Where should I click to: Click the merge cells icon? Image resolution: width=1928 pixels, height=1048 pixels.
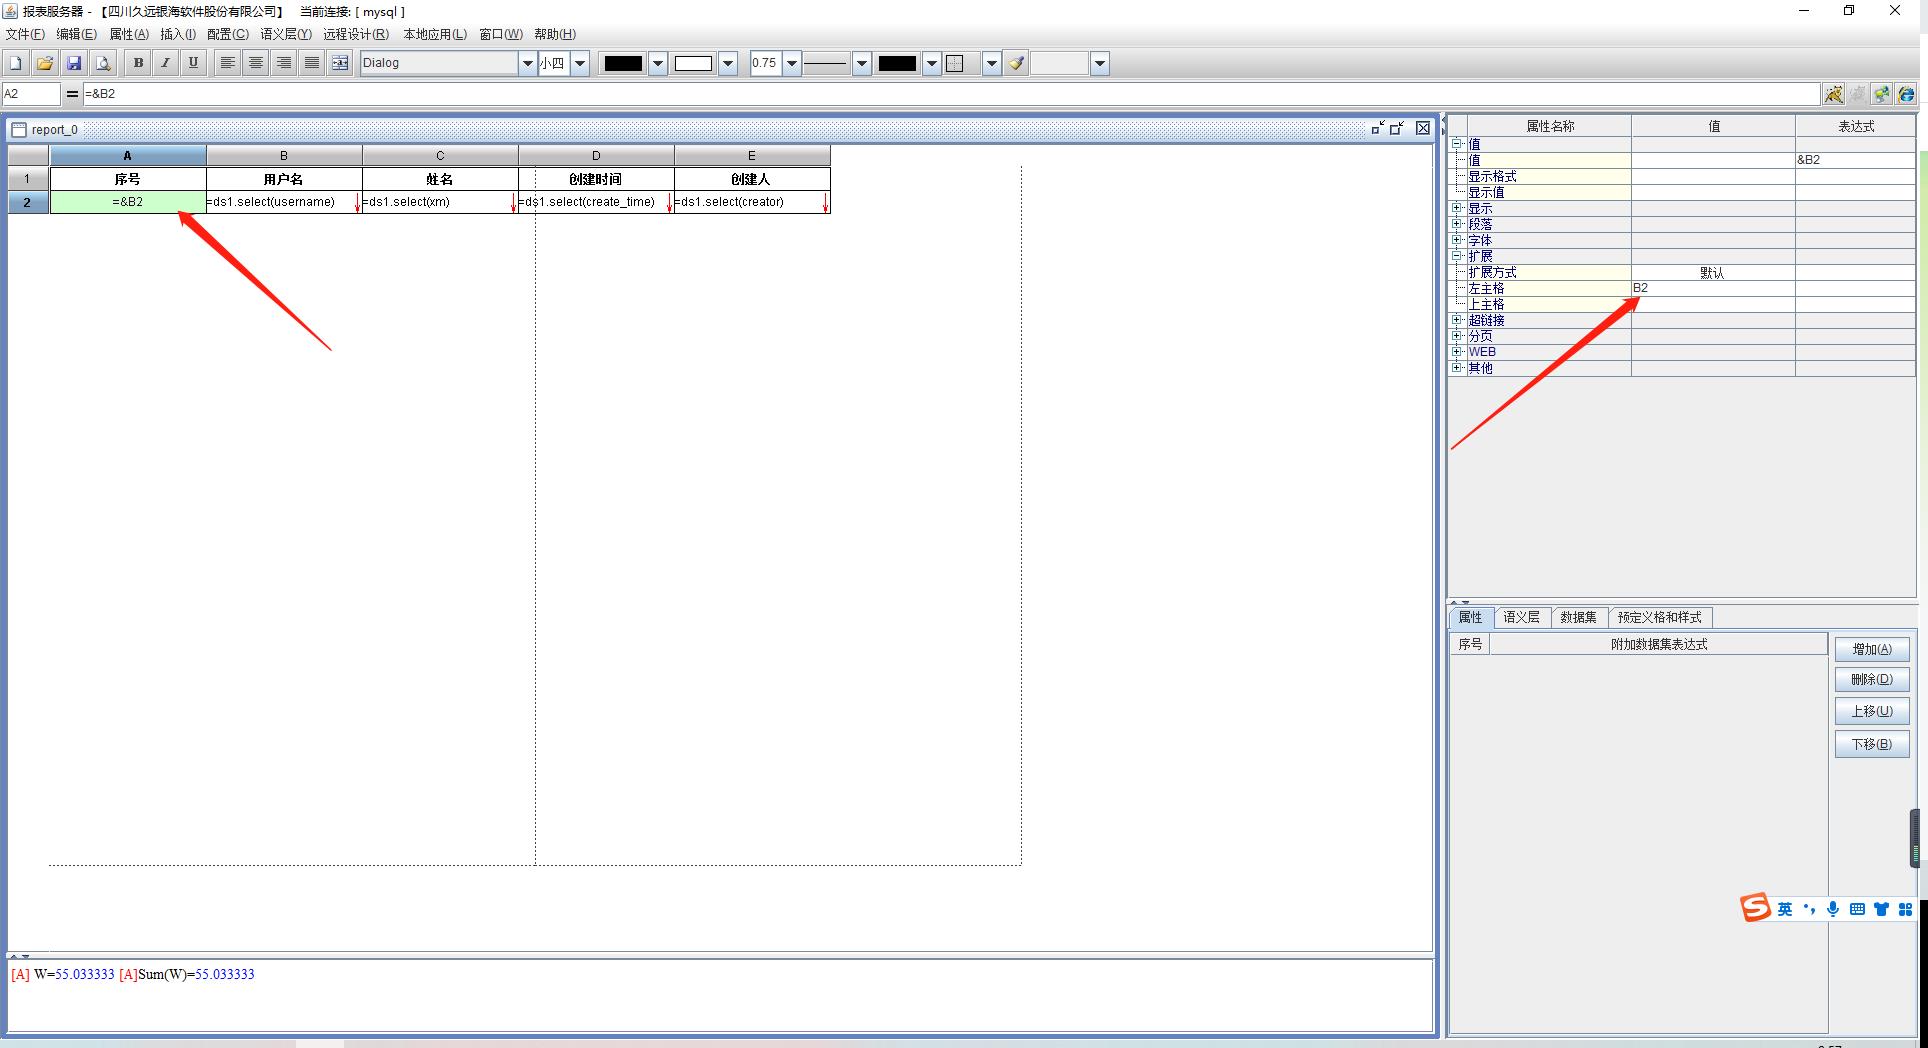(x=340, y=63)
